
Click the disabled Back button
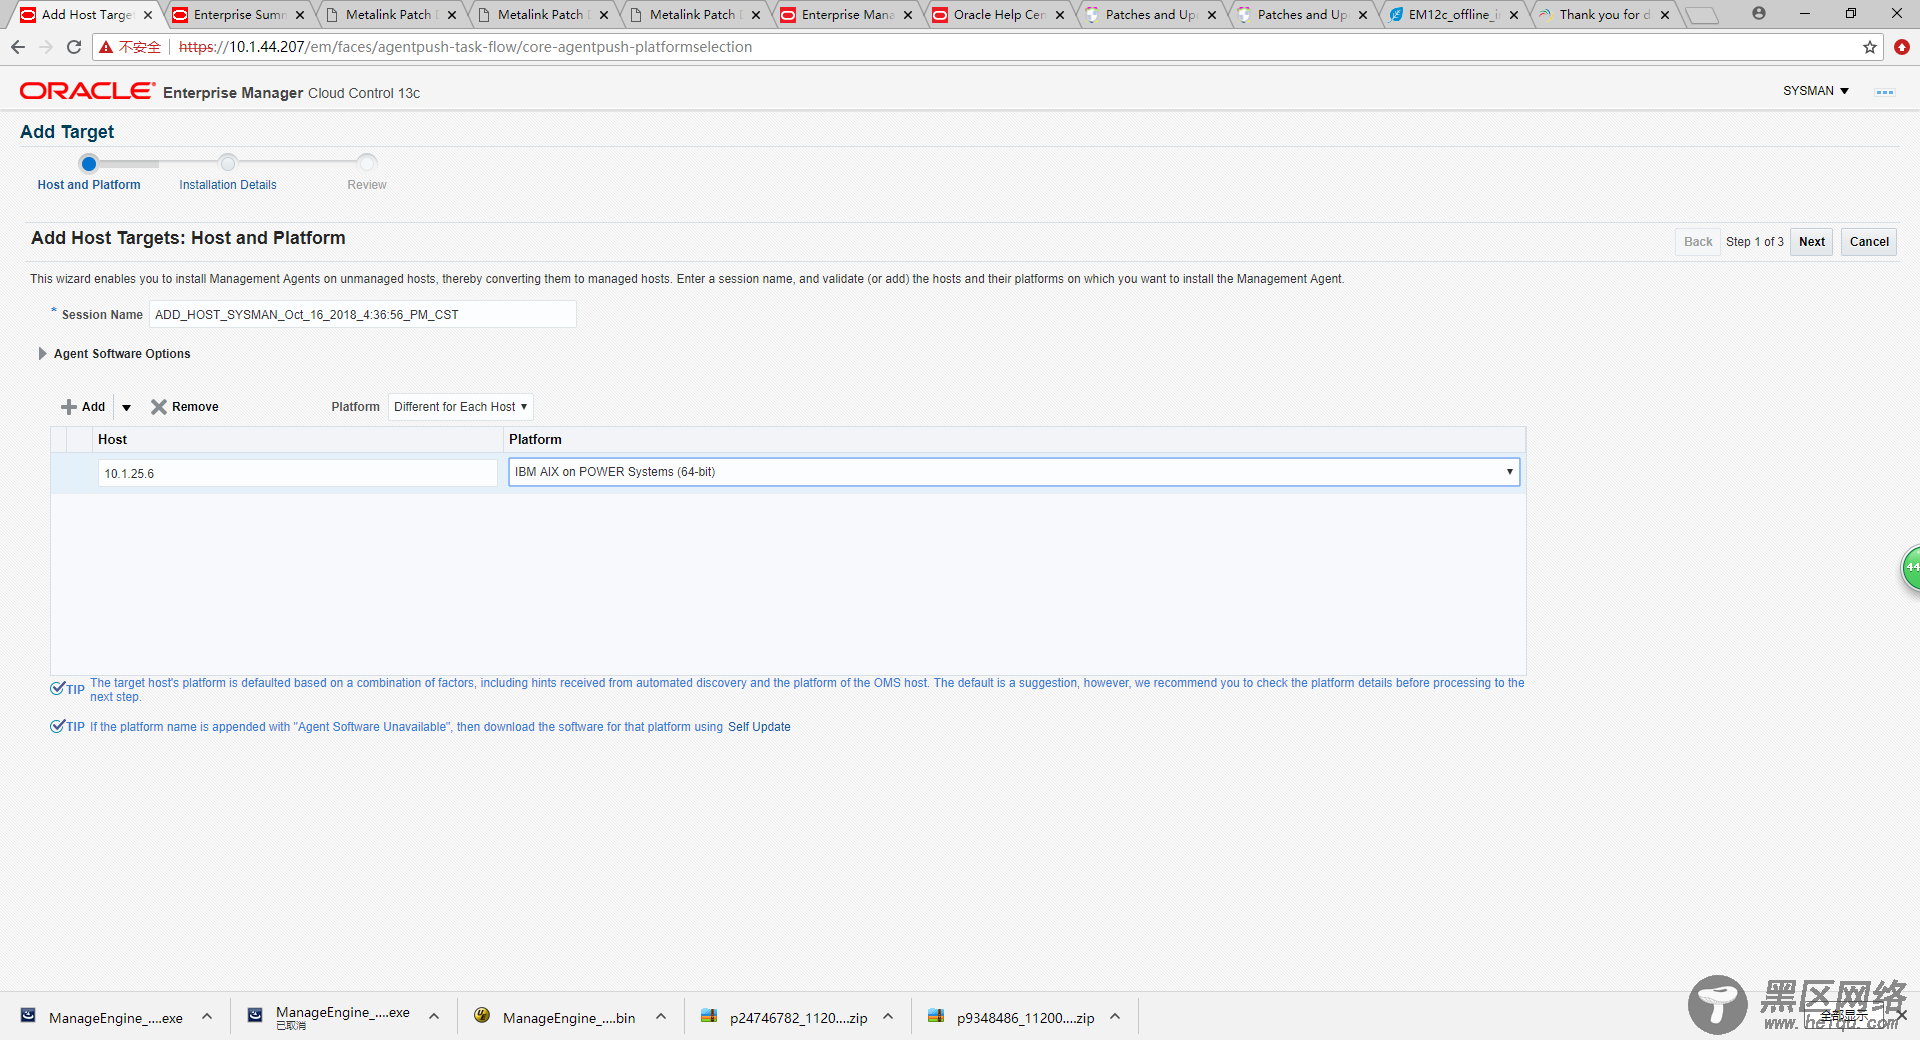point(1698,242)
